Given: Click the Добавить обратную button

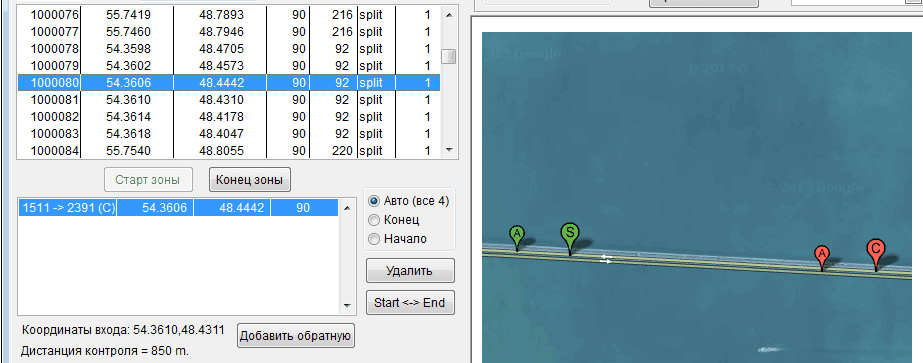Looking at the screenshot, I should [x=296, y=336].
